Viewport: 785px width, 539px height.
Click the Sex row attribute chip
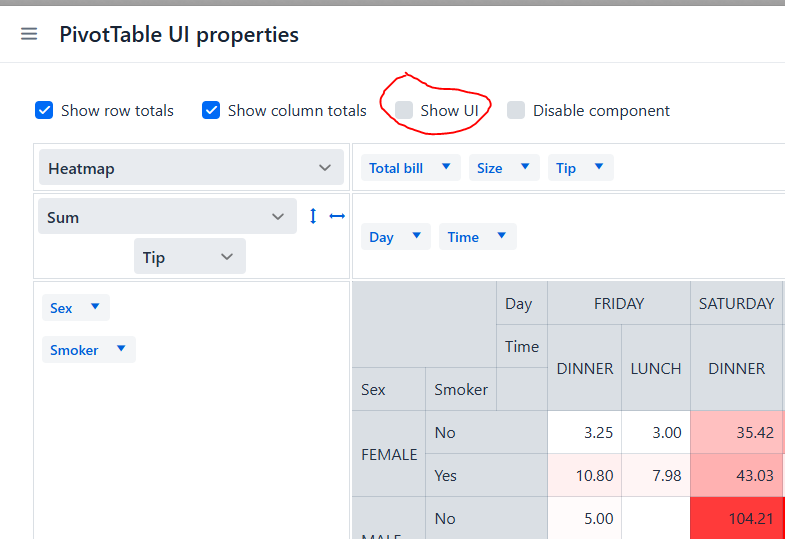(62, 308)
